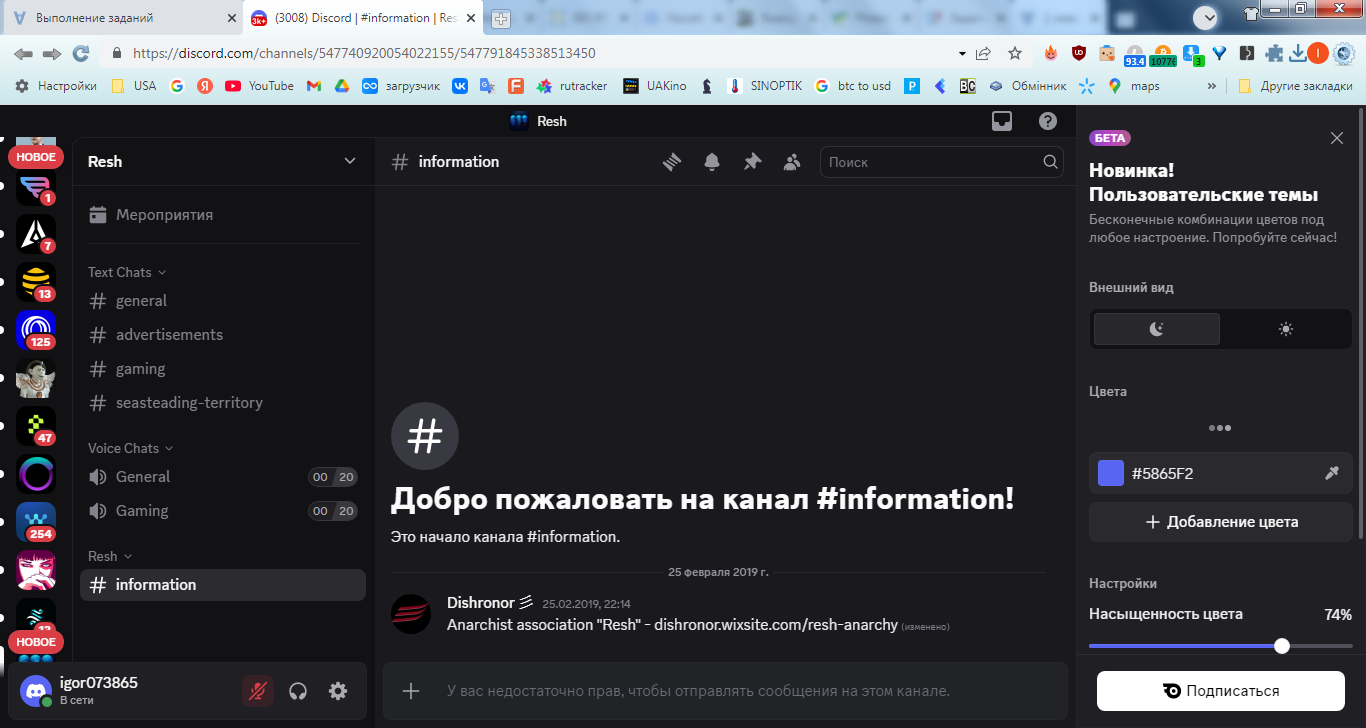Image resolution: width=1366 pixels, height=728 pixels.
Task: Collapse the Text Chats category
Action: 127,272
